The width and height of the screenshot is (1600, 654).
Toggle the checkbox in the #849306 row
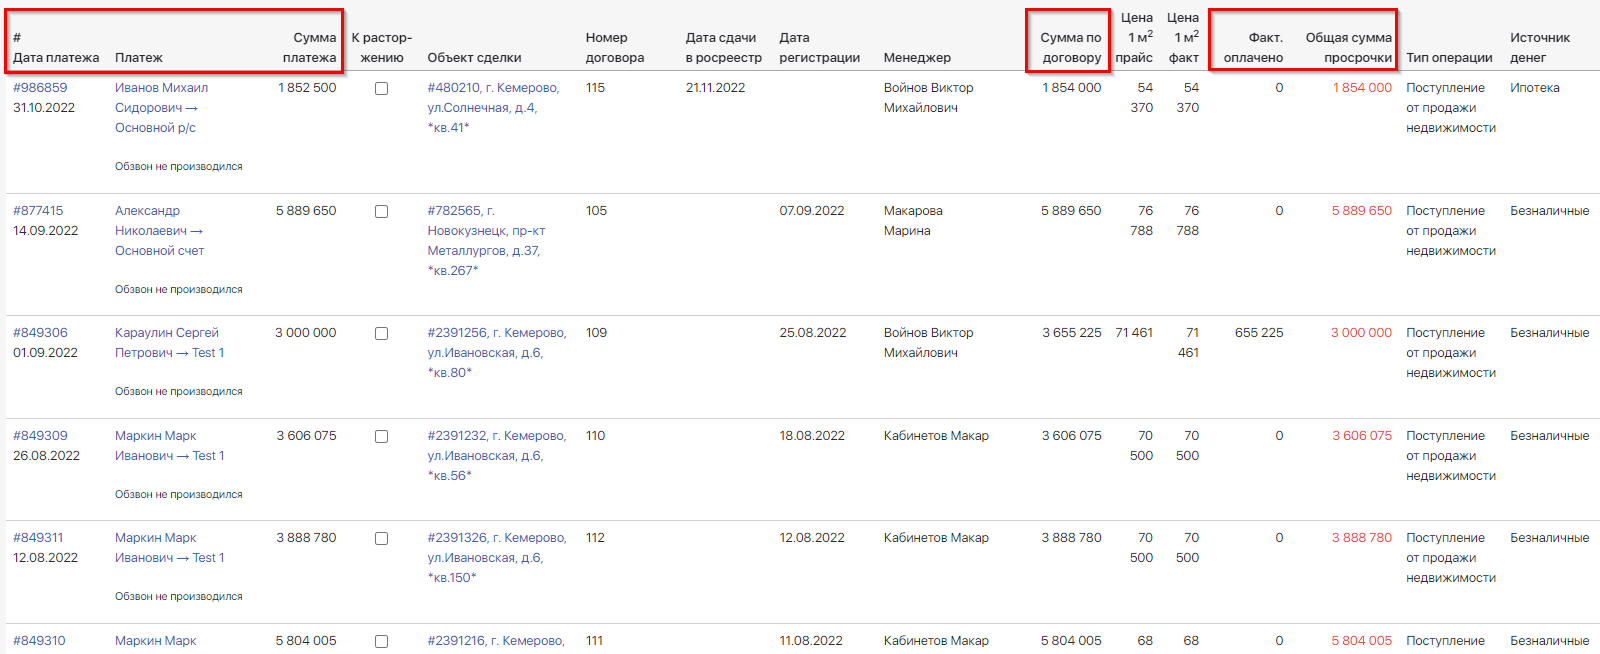[x=381, y=334]
